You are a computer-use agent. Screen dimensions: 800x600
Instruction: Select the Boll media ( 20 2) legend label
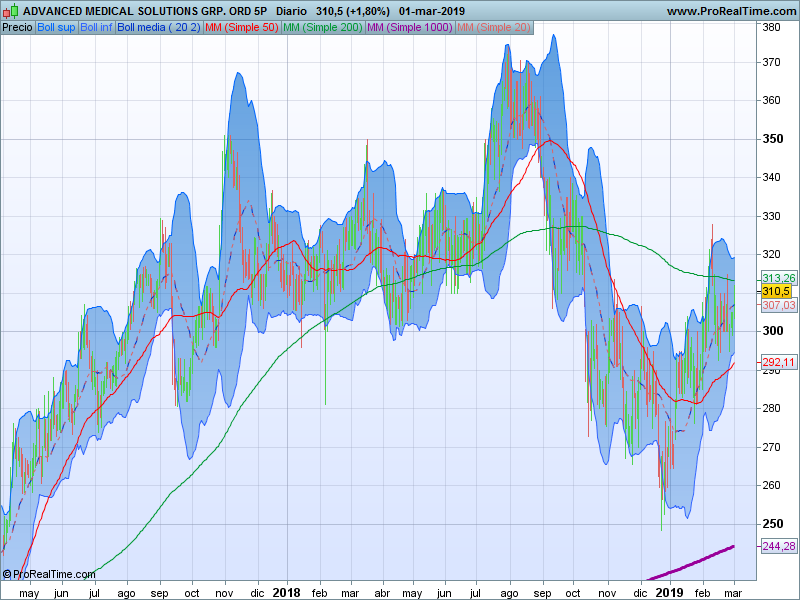(159, 28)
